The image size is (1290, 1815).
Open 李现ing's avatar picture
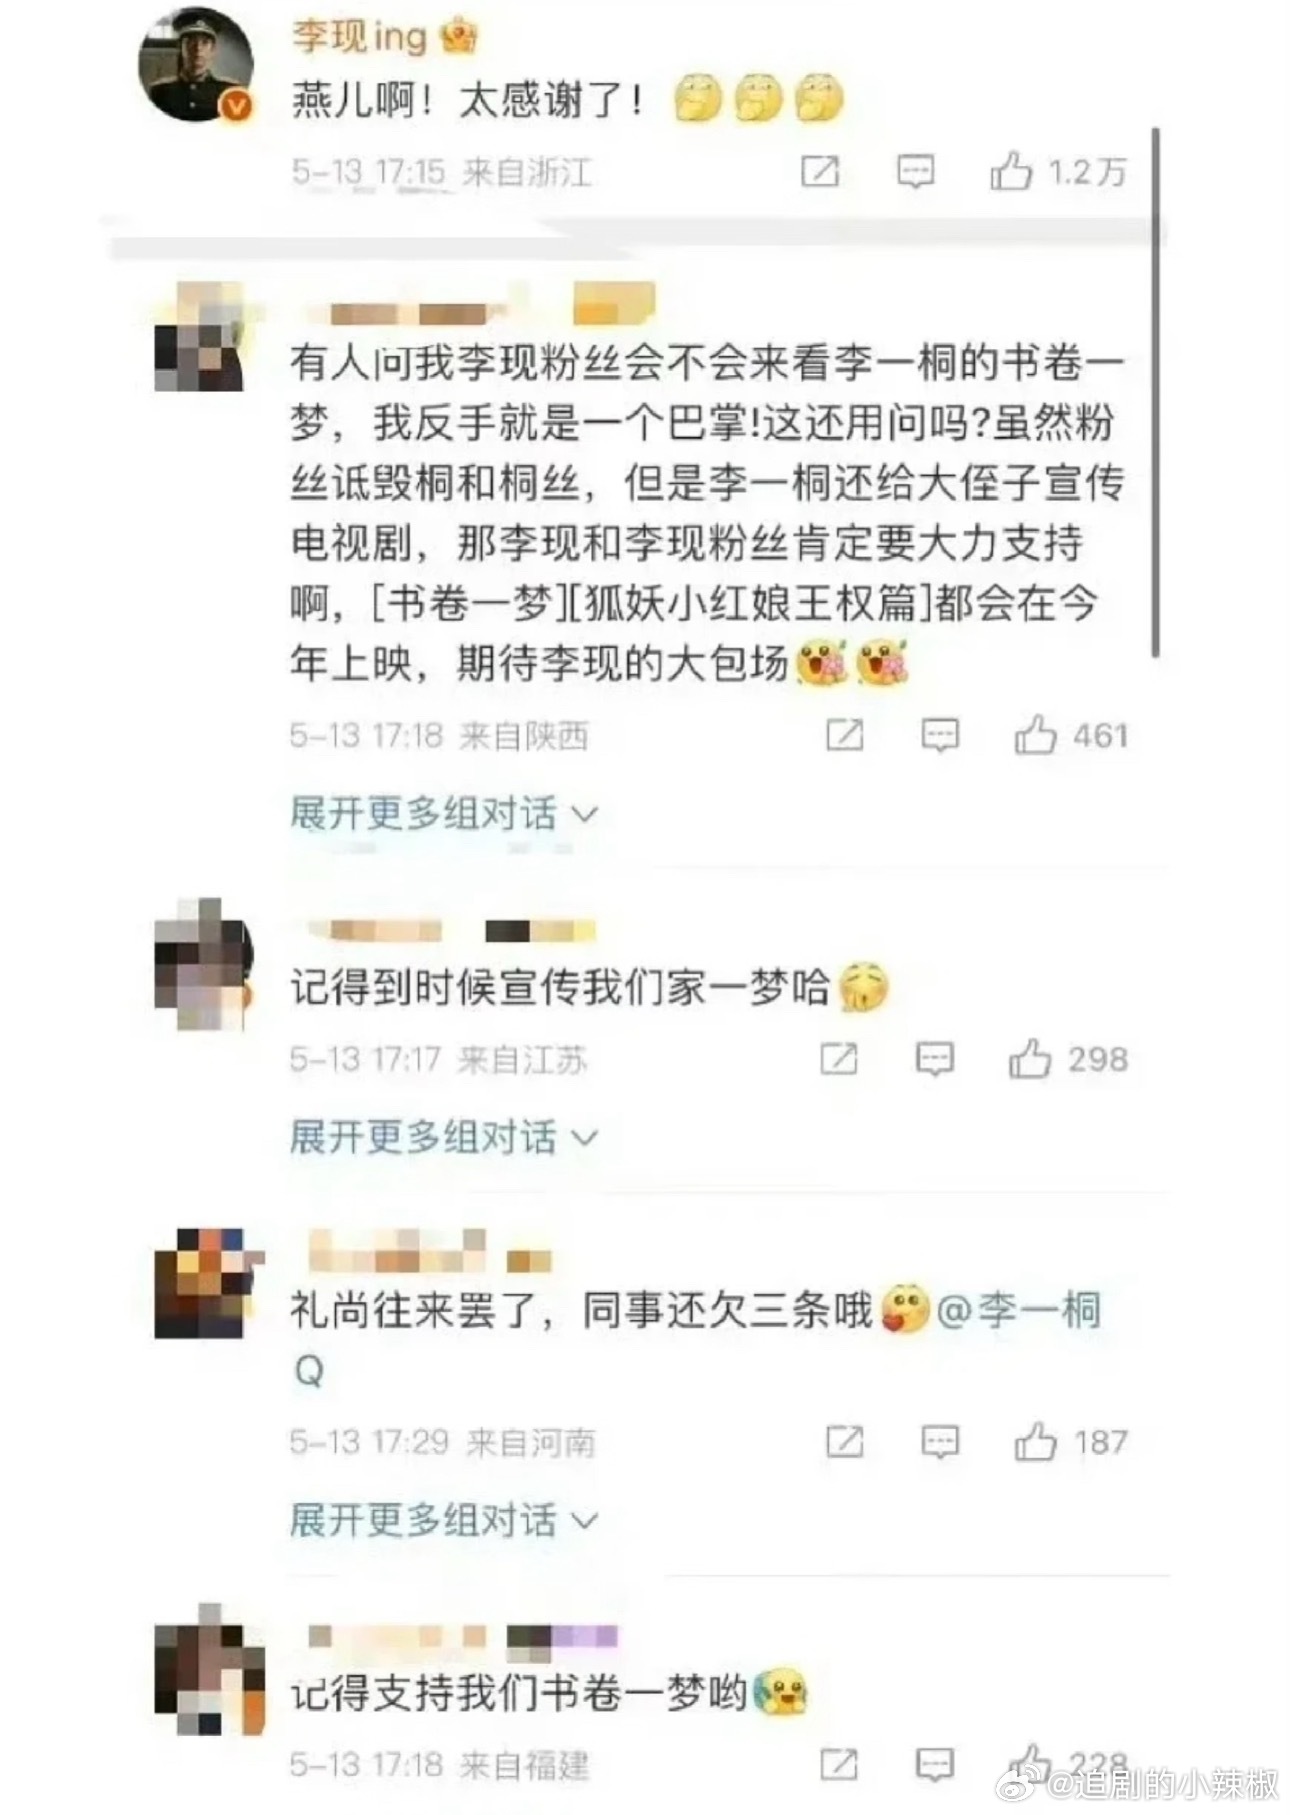click(x=194, y=64)
